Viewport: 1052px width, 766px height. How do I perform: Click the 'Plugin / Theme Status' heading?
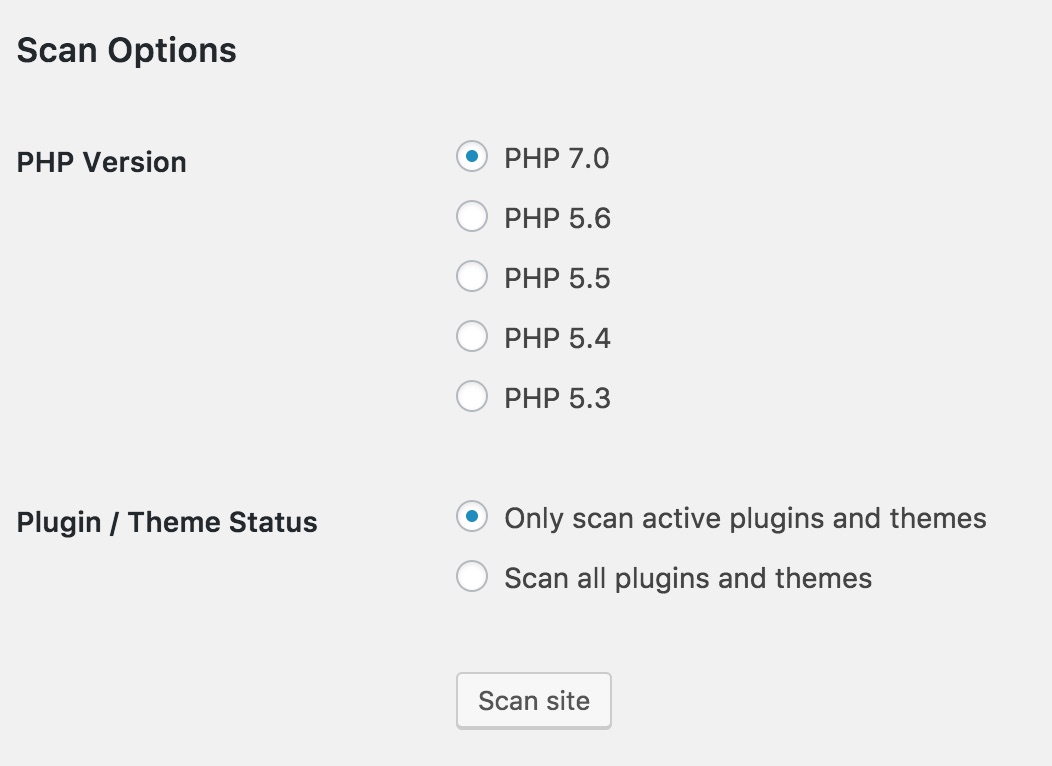[166, 521]
